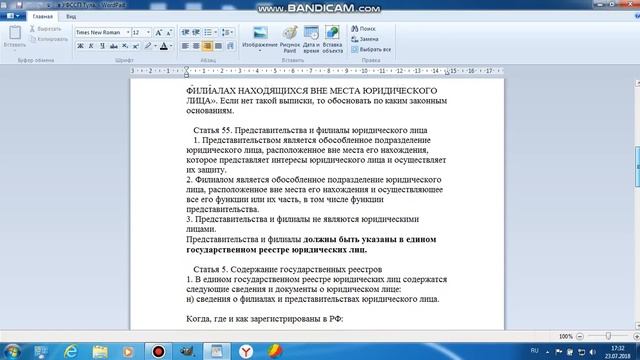Switch to the Главная tab
Image resolution: width=640 pixels, height=360 pixels.
(x=42, y=16)
